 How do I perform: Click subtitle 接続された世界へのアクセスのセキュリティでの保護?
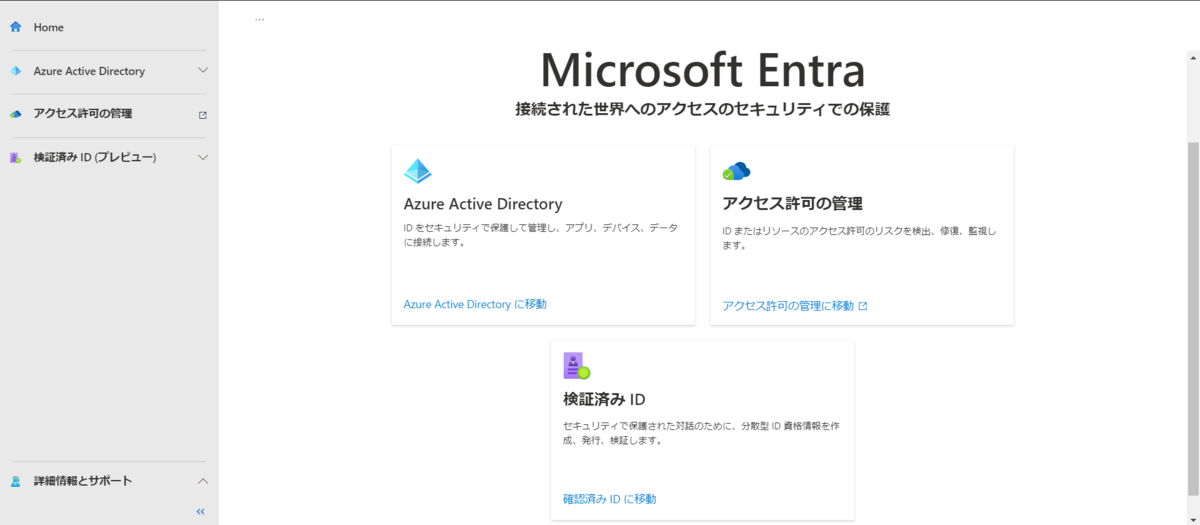tap(702, 109)
